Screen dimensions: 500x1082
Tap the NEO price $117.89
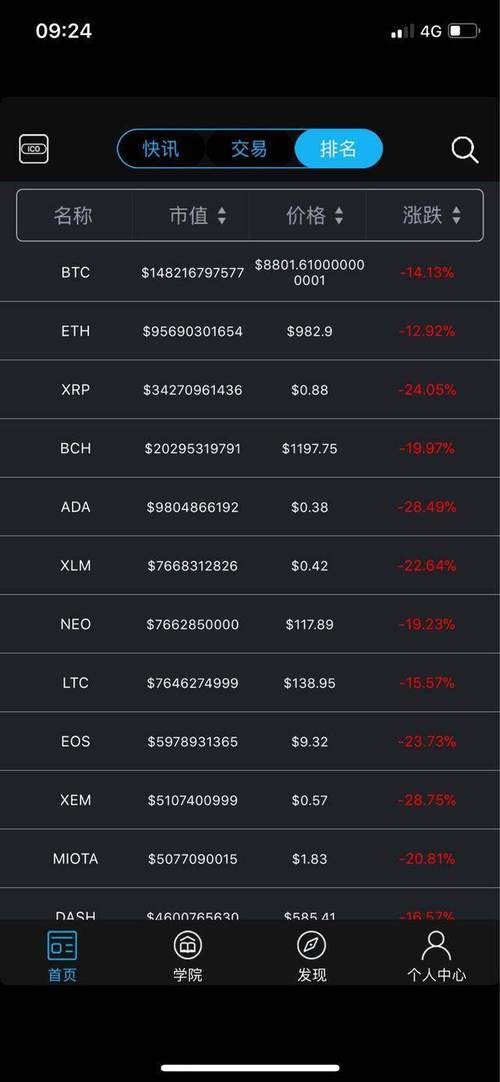[x=310, y=624]
